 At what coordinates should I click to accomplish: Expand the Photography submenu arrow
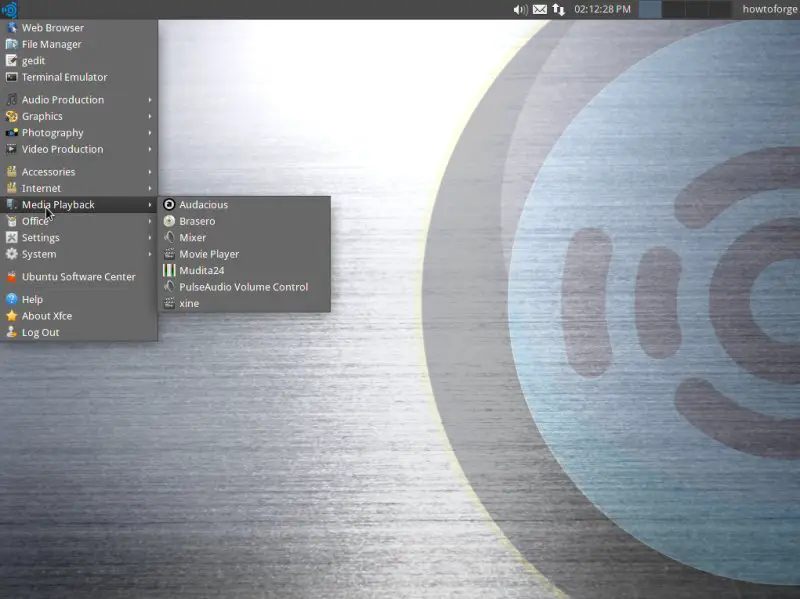click(x=150, y=133)
